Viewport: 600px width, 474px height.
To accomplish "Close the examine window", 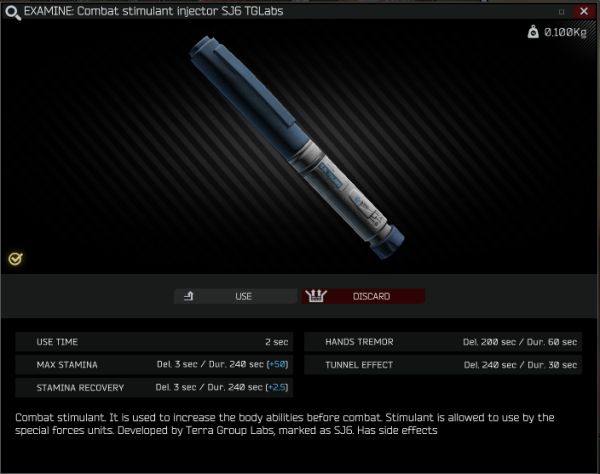I will tap(584, 11).
